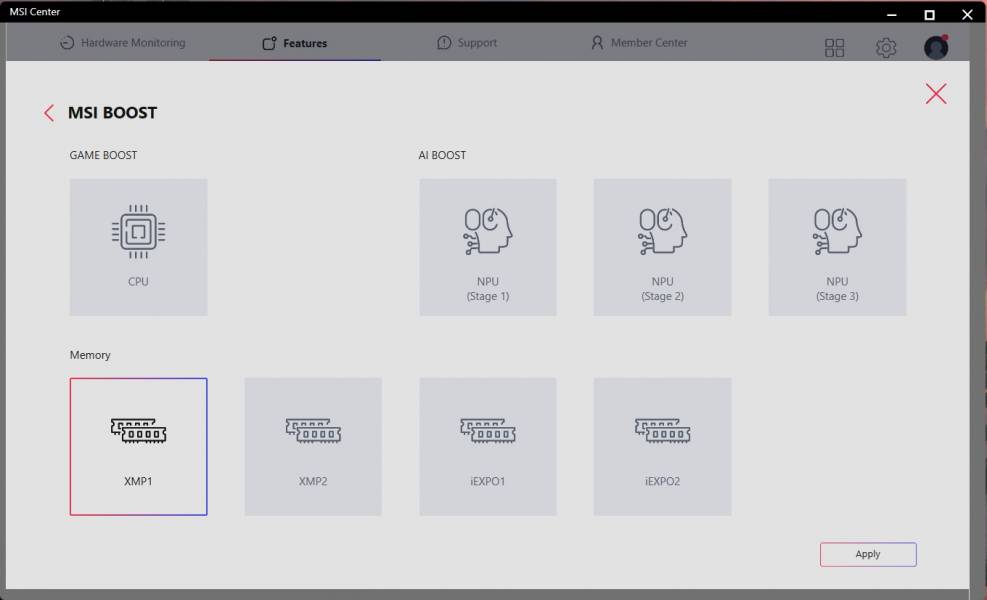987x600 pixels.
Task: Go back using the red back arrow
Action: point(49,113)
